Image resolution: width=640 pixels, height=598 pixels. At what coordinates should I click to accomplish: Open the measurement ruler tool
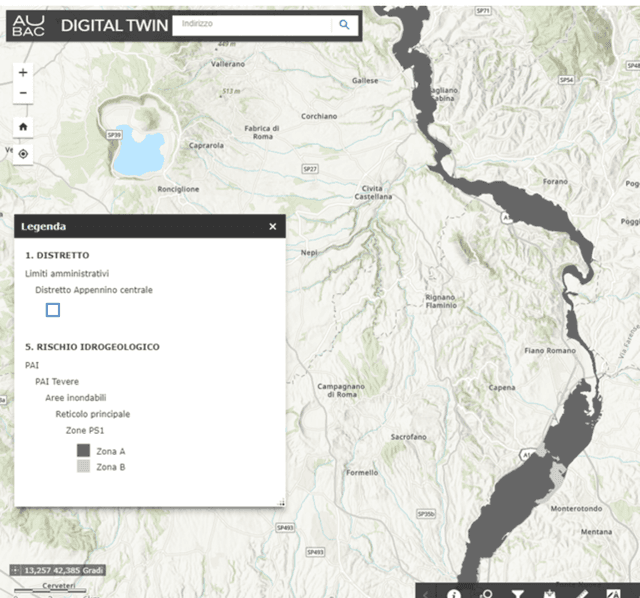(581, 593)
